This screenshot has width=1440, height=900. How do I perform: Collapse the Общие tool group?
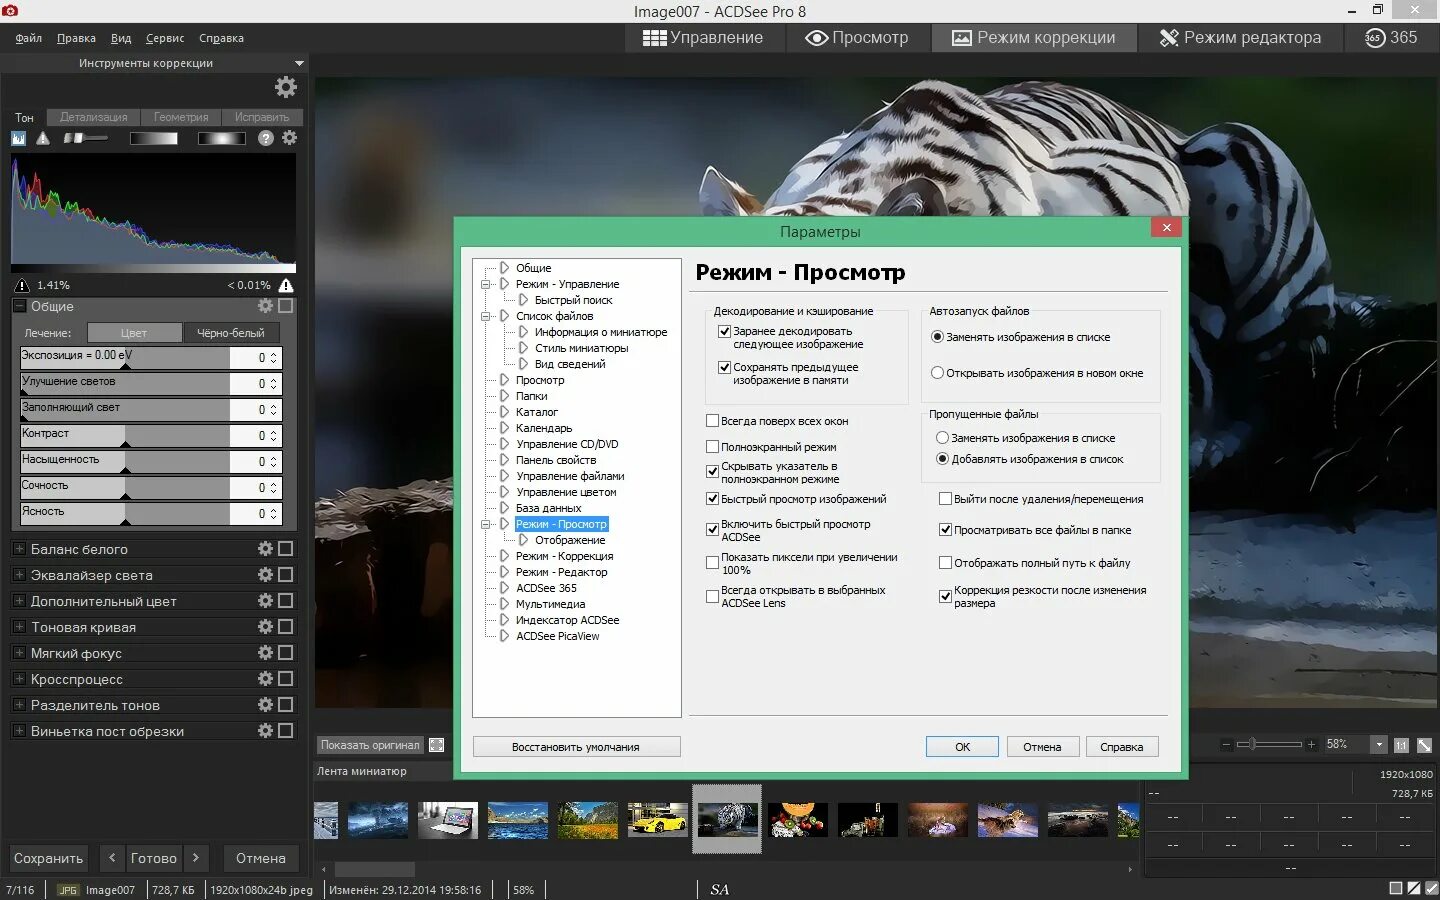click(x=19, y=306)
